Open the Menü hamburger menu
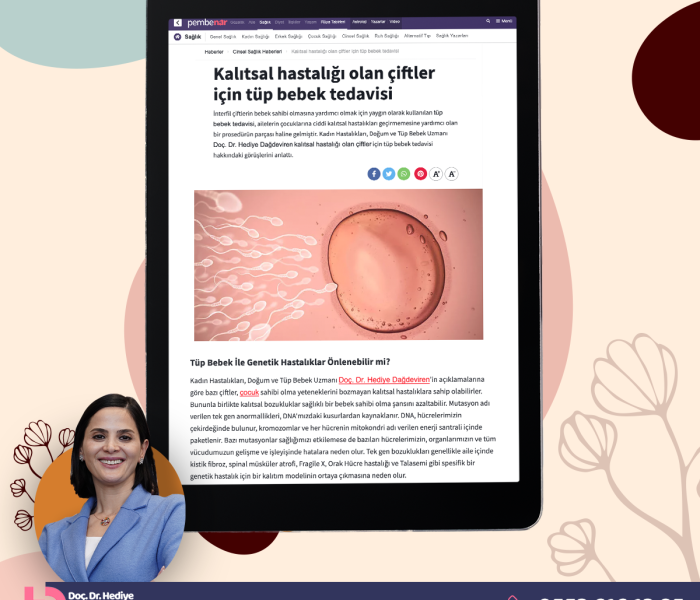Screen dimensions: 700x600 tap(505, 21)
